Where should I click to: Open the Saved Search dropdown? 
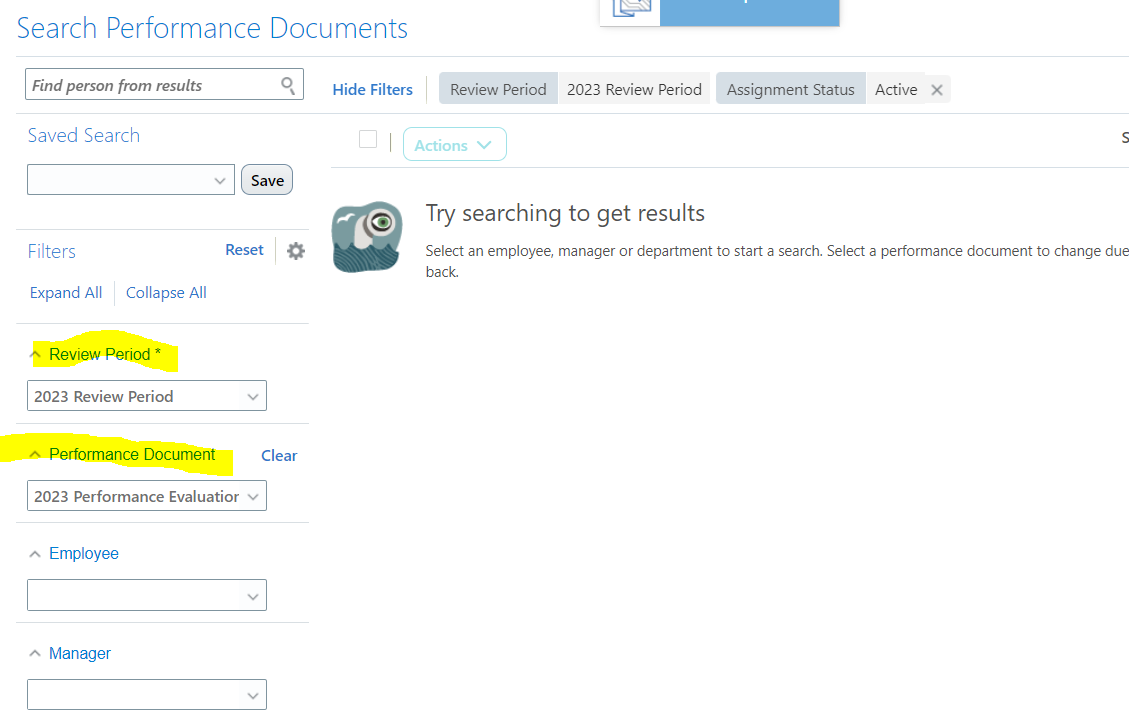[x=220, y=179]
